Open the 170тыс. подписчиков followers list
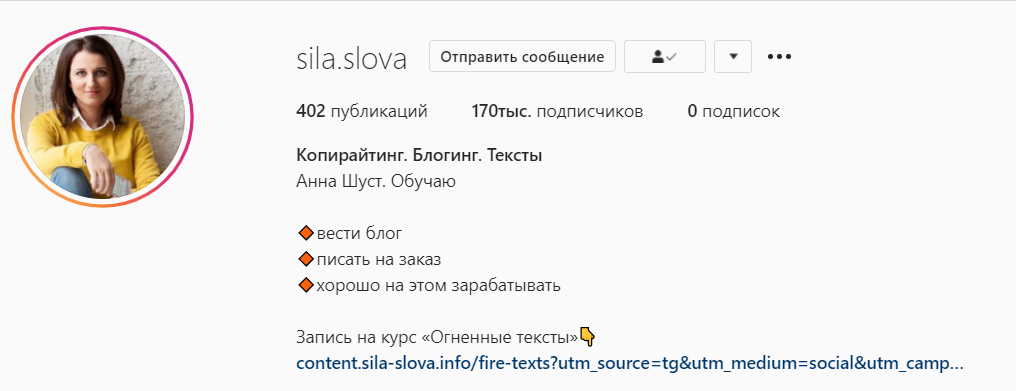 point(557,112)
